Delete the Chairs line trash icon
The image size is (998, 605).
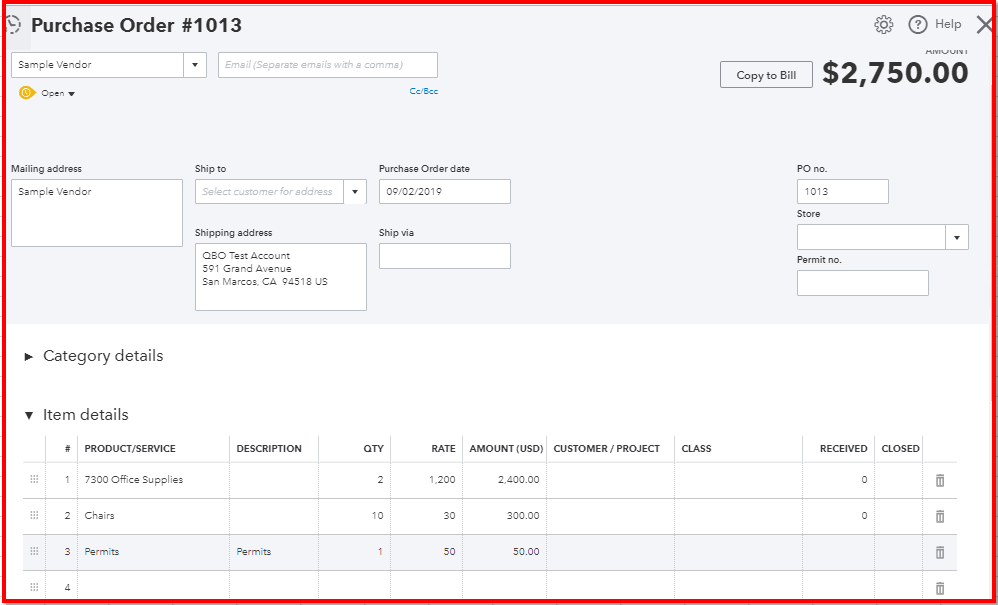940,516
